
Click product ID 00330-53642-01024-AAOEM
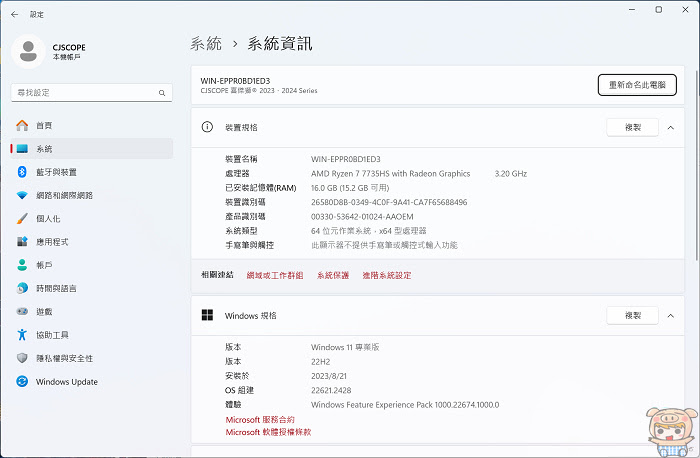tap(362, 217)
